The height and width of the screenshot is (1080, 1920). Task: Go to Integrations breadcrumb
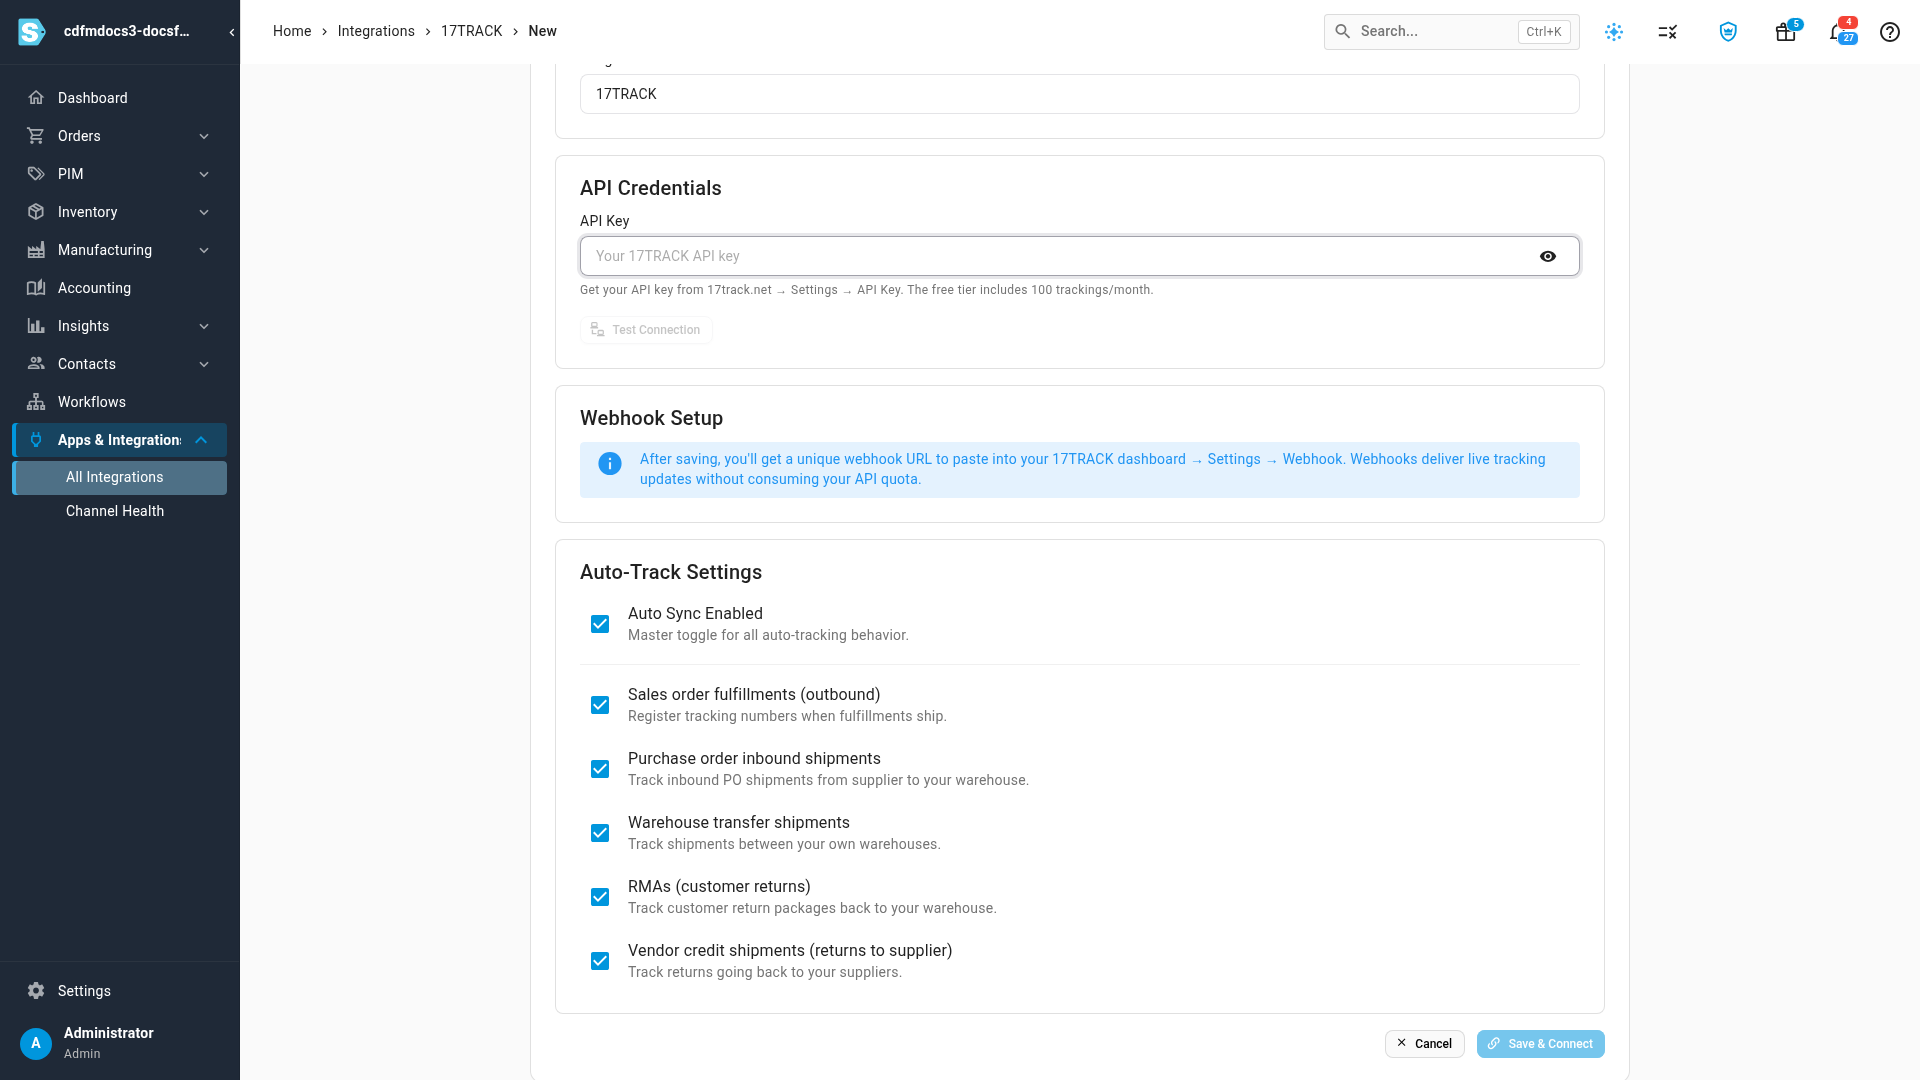(x=376, y=31)
